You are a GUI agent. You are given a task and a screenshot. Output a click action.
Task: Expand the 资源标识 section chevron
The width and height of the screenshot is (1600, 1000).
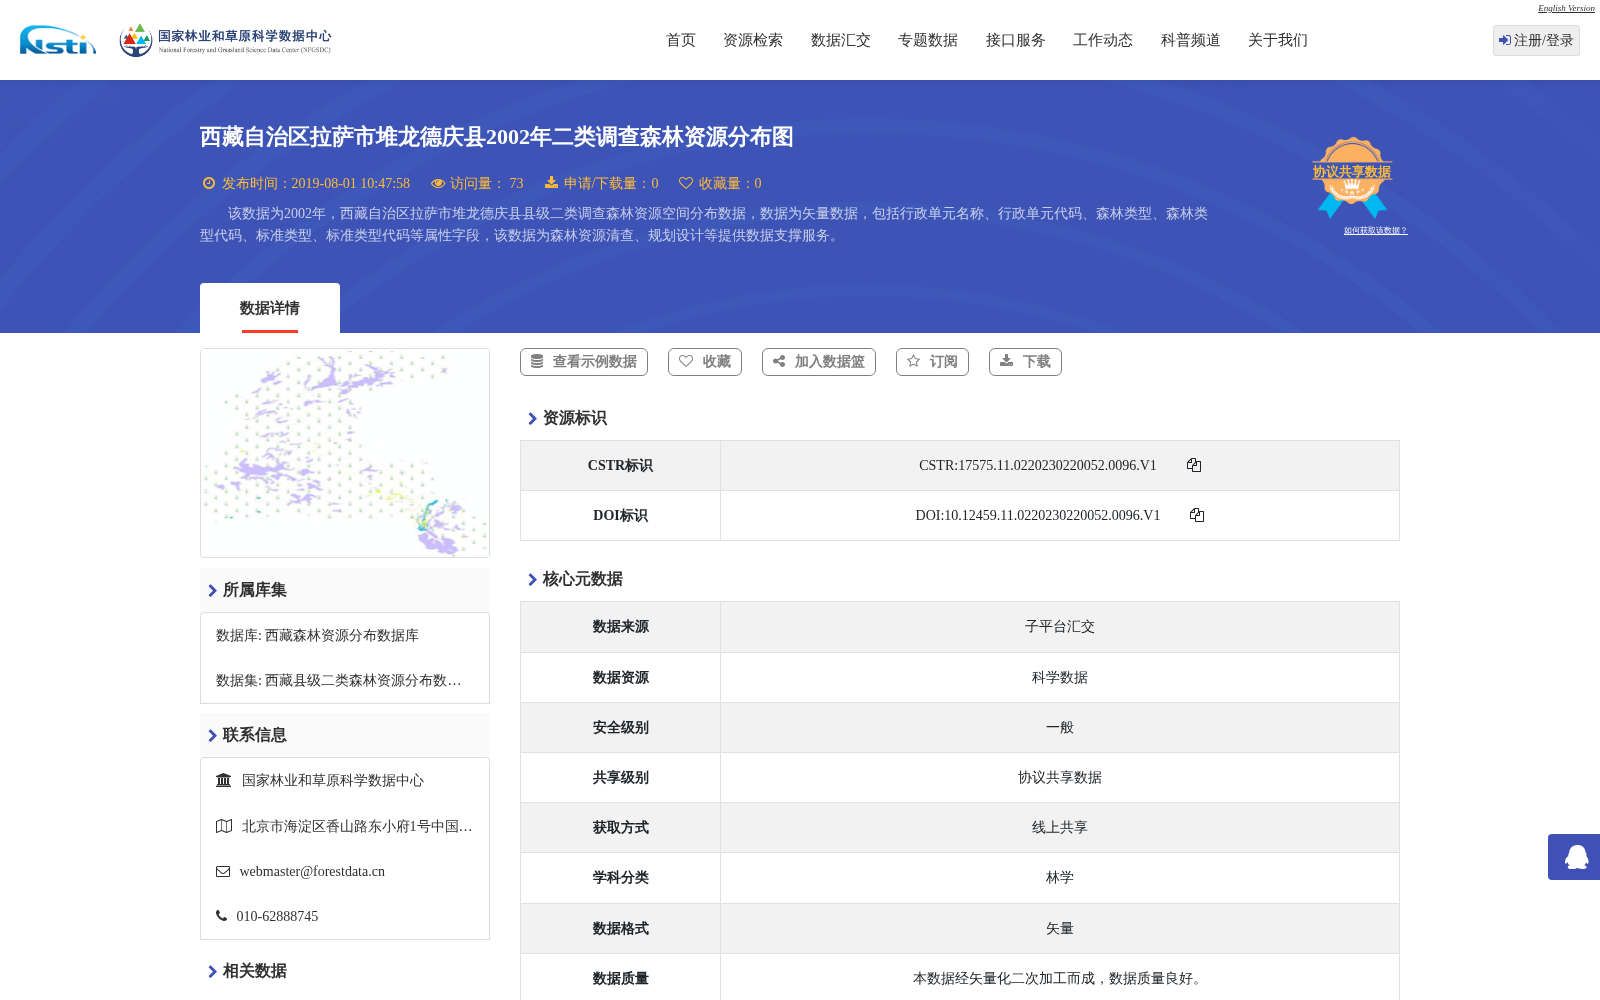[532, 419]
